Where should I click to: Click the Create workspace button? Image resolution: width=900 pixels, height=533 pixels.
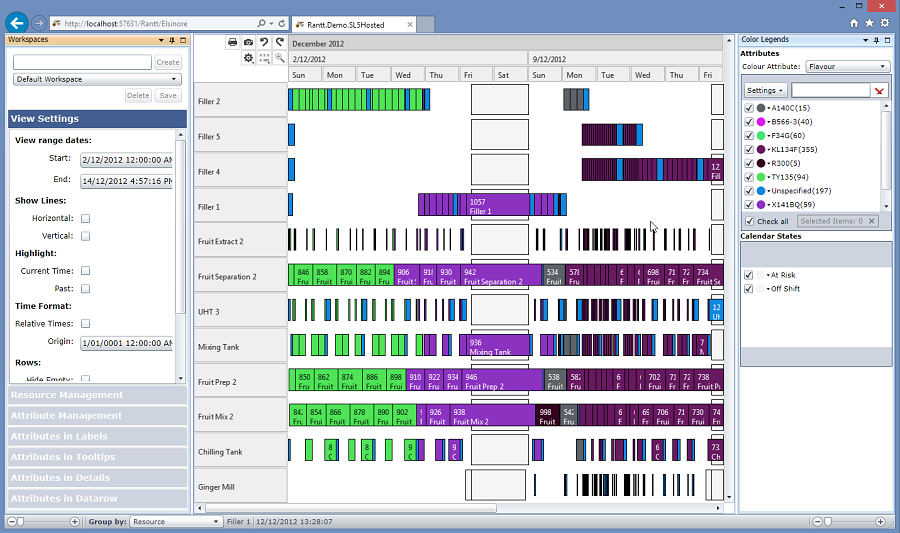(x=168, y=62)
